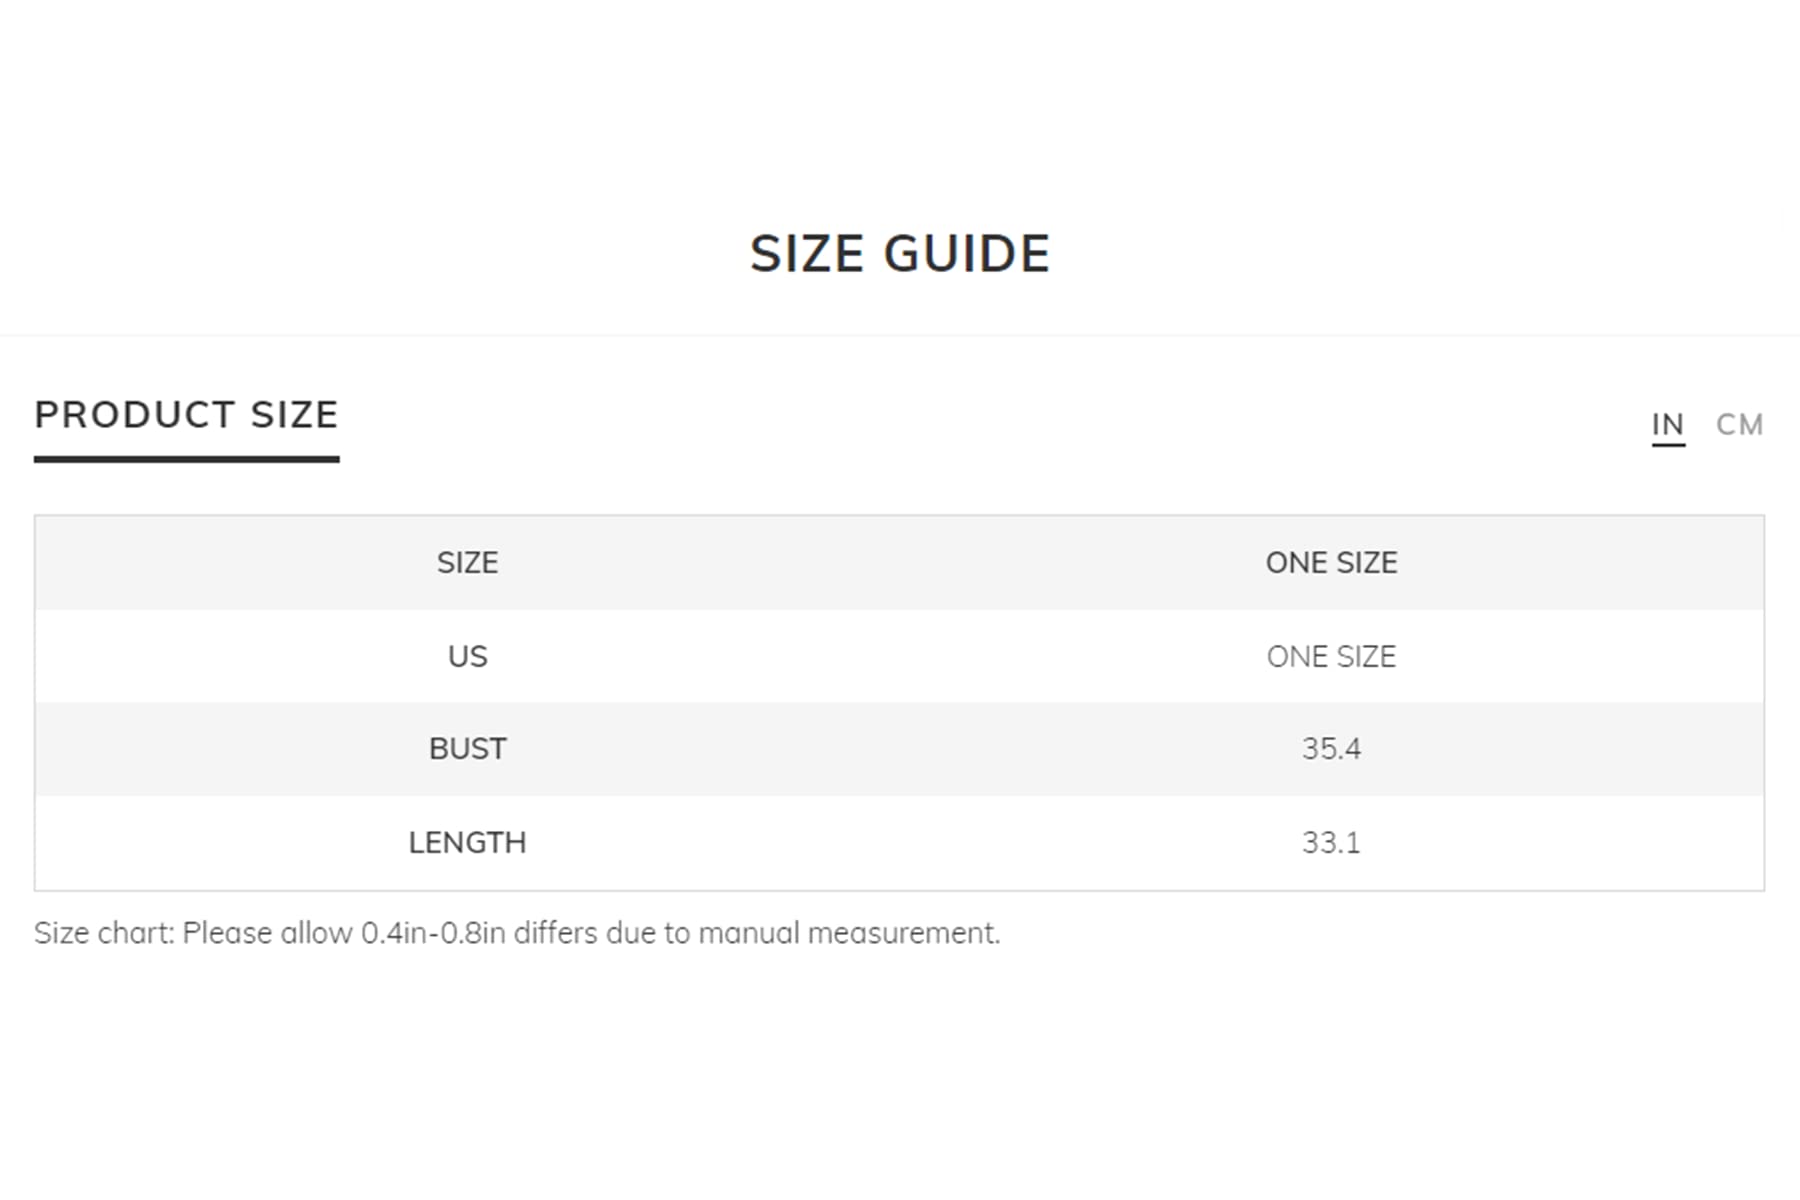Click the thick underline beneath PRODUCT SIZE
Viewport: 1800px width, 1200px height.
point(187,459)
